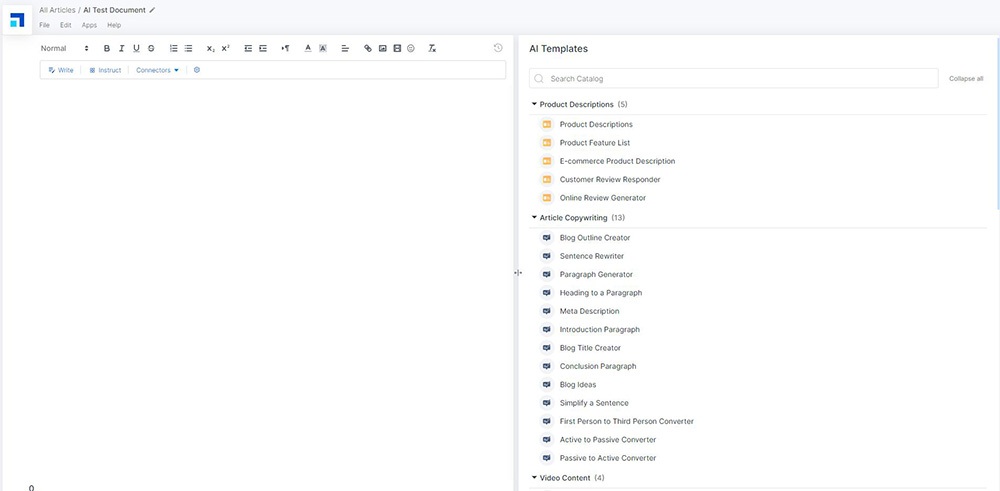The height and width of the screenshot is (491, 1000).
Task: Click the strikethrough icon
Action: pyautogui.click(x=151, y=48)
